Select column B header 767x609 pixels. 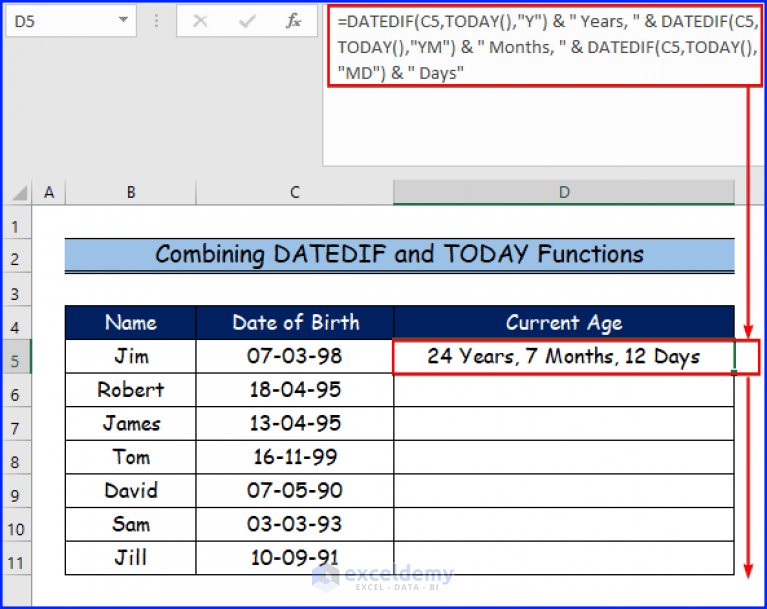coord(131,192)
